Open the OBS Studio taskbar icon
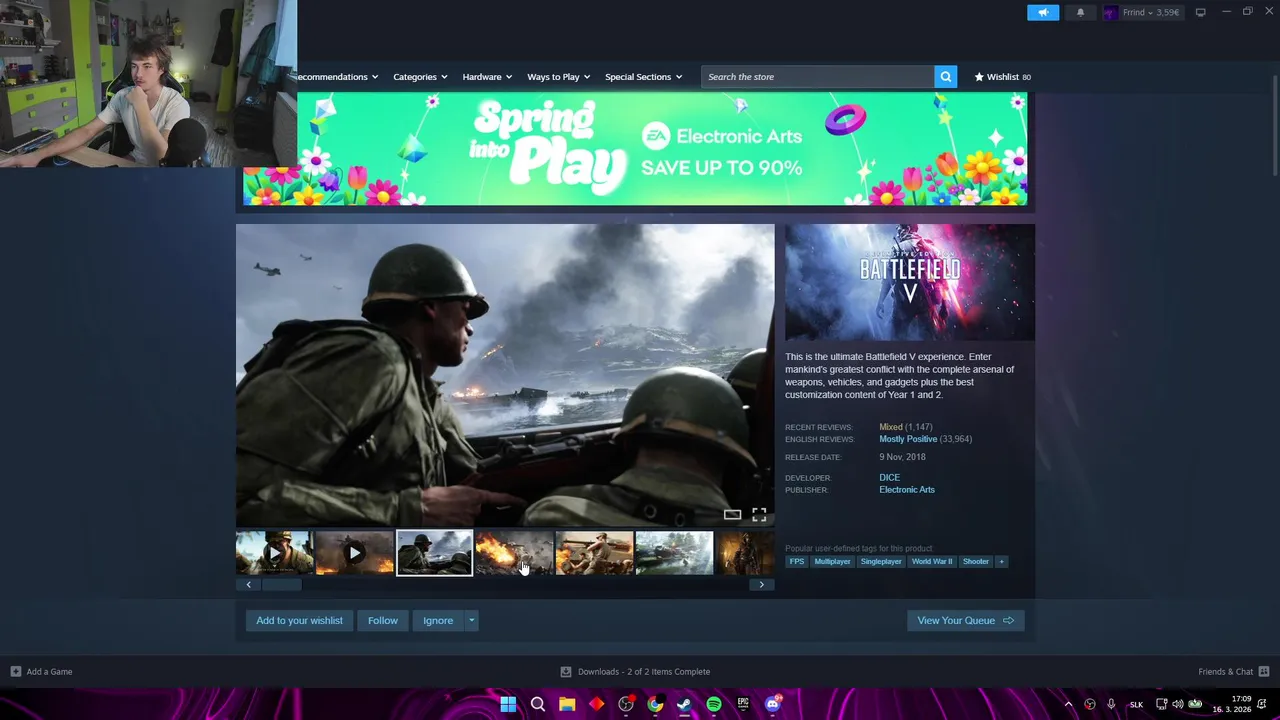The width and height of the screenshot is (1280, 720). [x=626, y=704]
